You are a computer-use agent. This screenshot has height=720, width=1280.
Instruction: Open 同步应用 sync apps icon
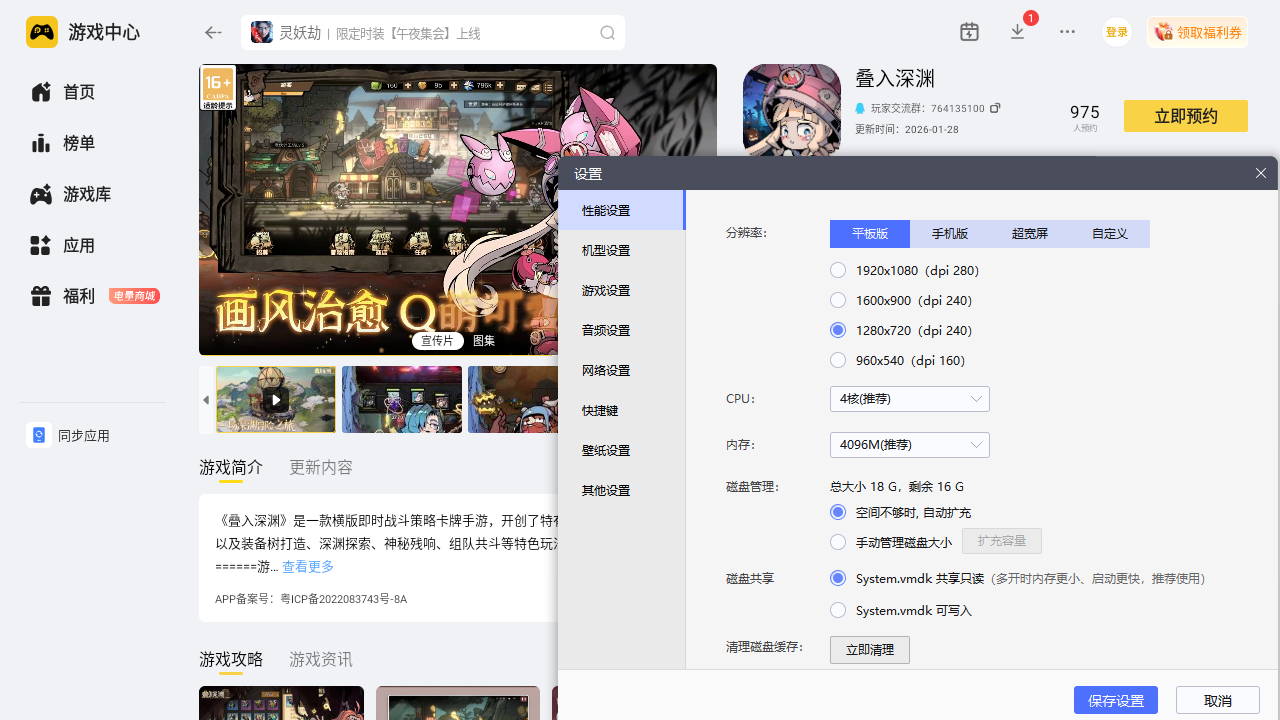click(38, 435)
